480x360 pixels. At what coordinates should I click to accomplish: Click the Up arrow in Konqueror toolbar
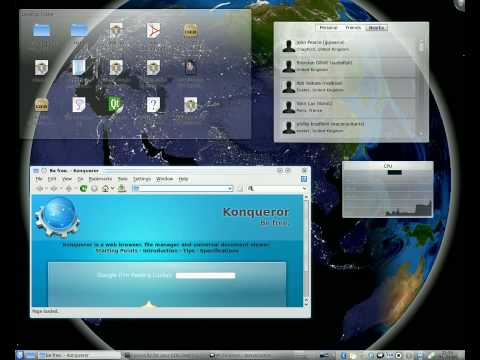69,189
